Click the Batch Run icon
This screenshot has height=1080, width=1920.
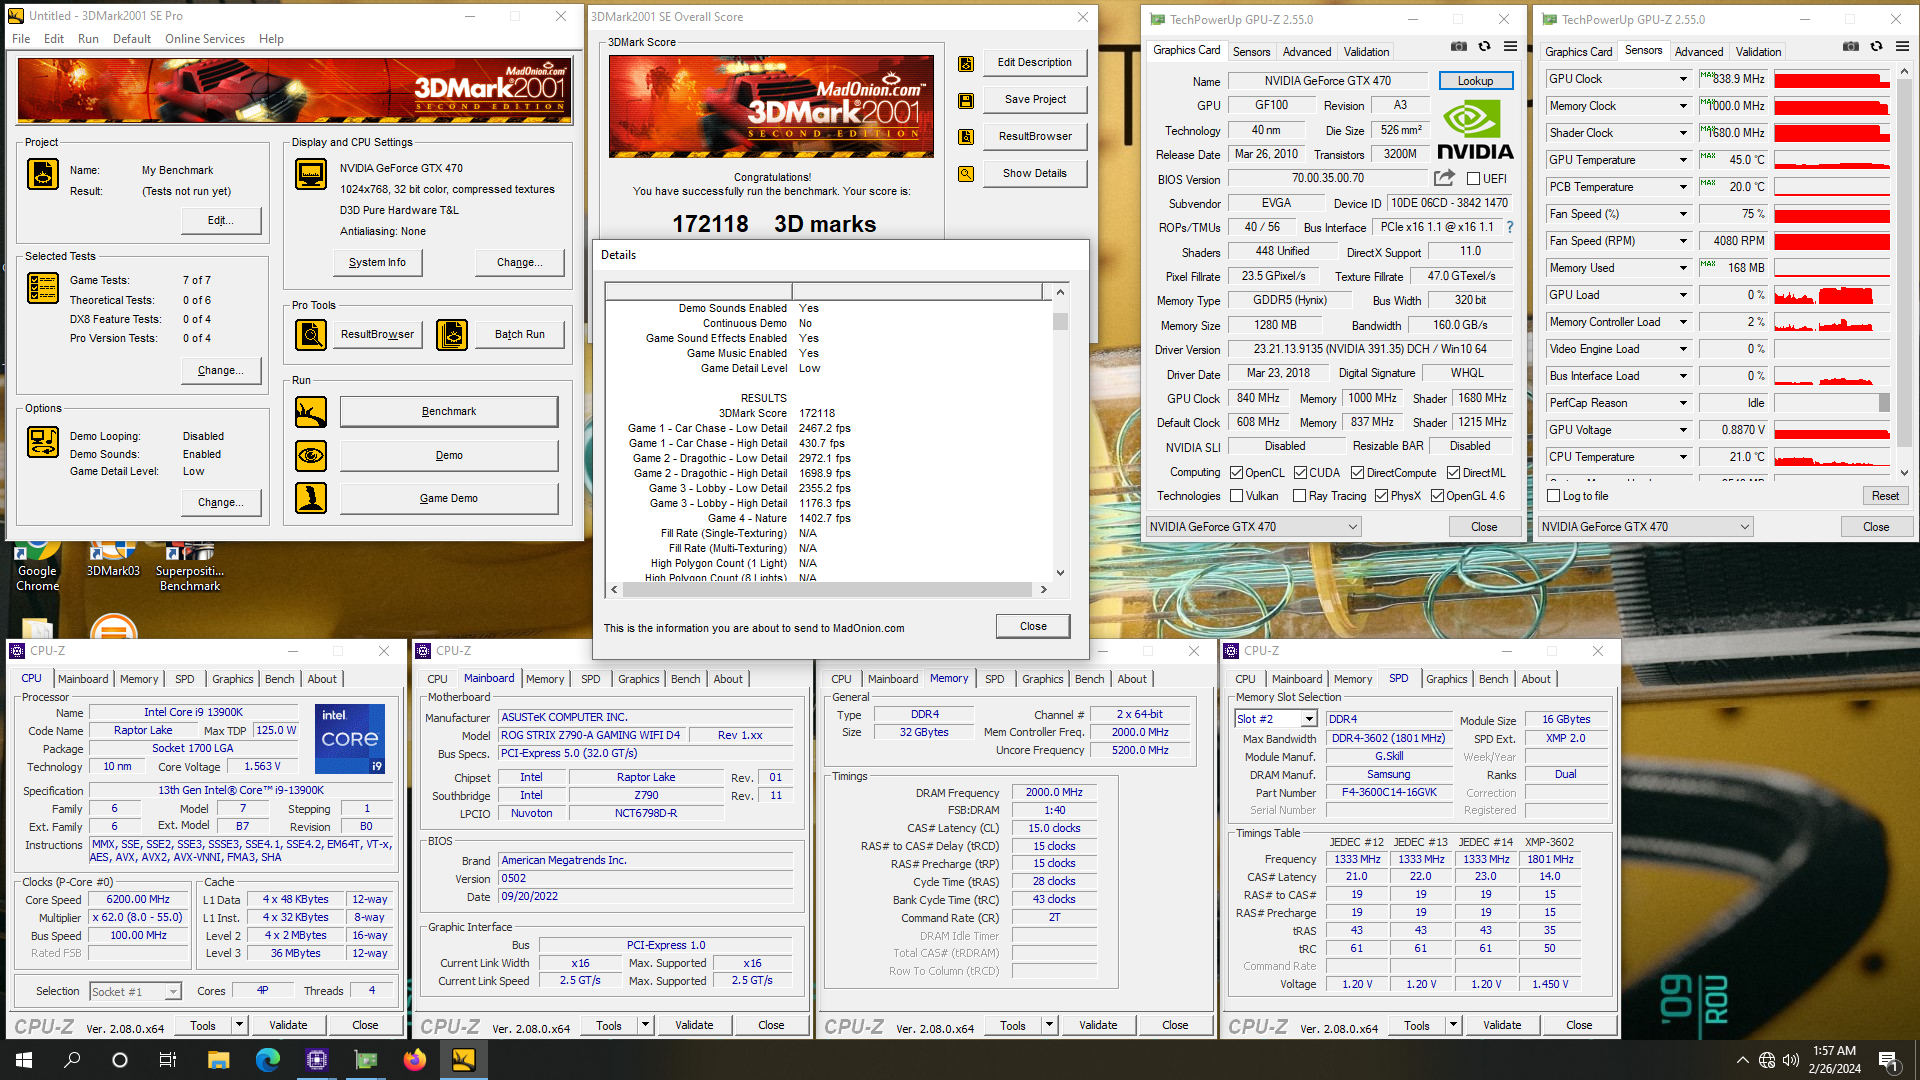452,335
